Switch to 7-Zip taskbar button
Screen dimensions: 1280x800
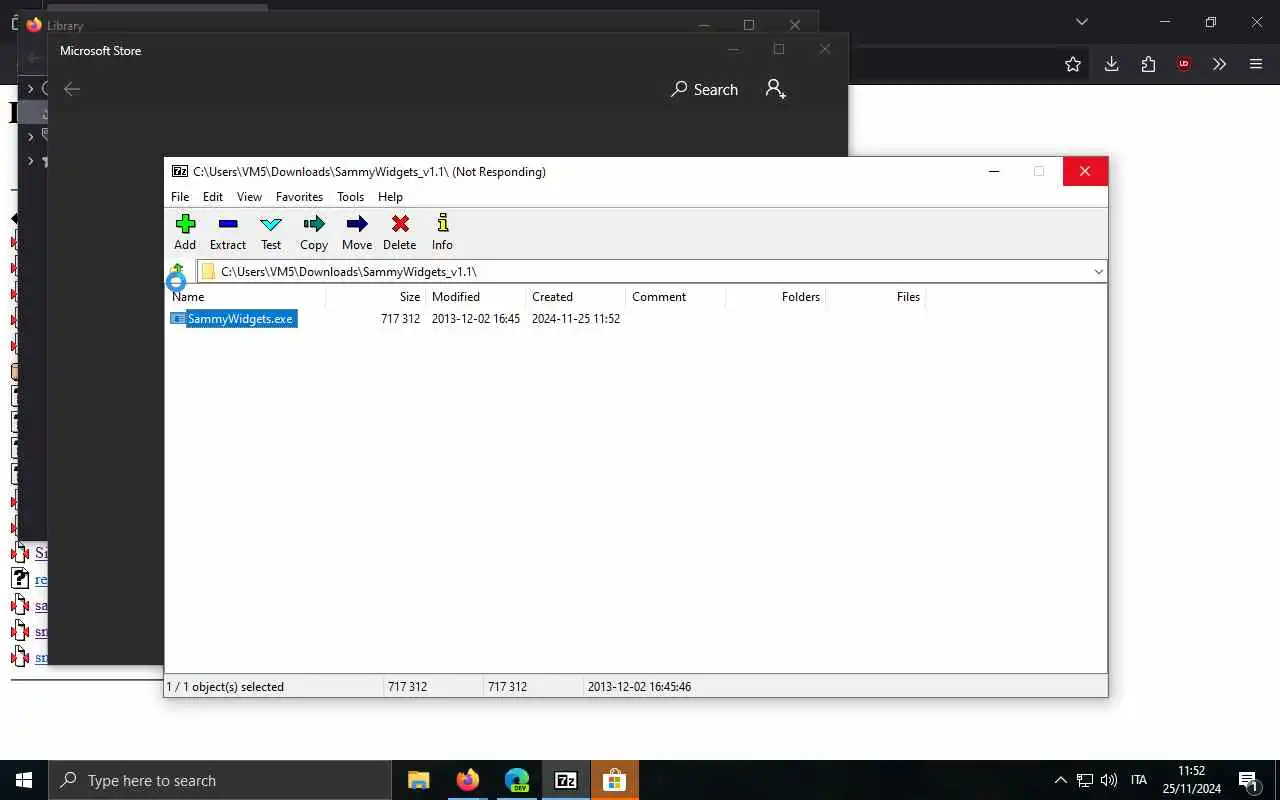pos(566,780)
